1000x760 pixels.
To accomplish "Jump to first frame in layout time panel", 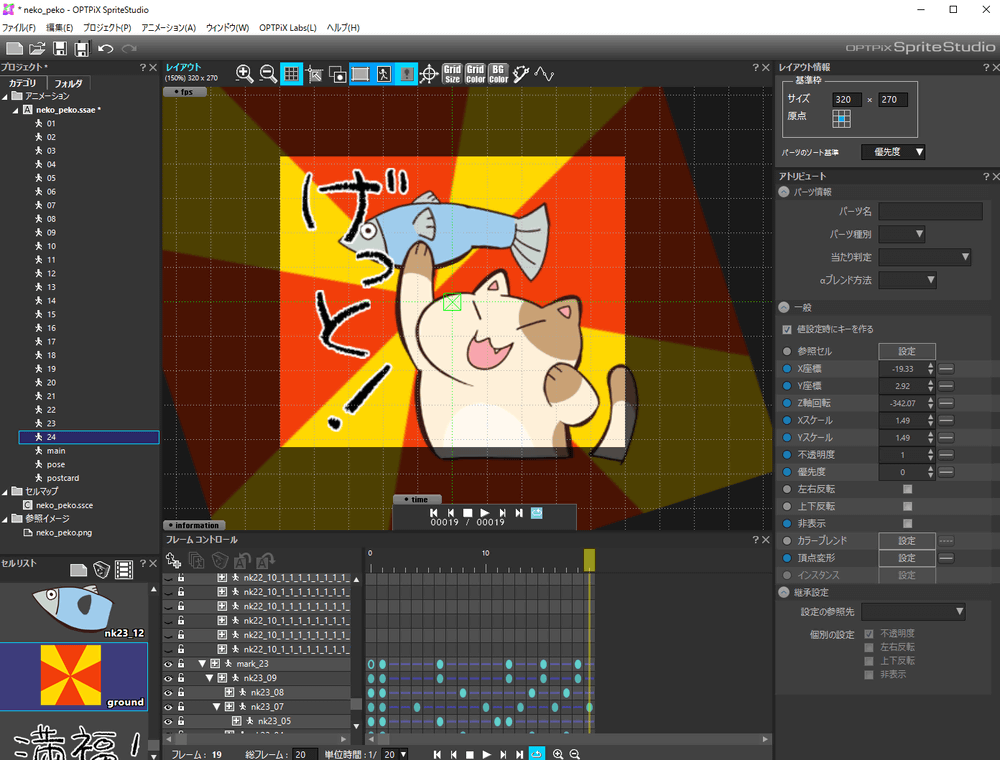I will point(434,513).
